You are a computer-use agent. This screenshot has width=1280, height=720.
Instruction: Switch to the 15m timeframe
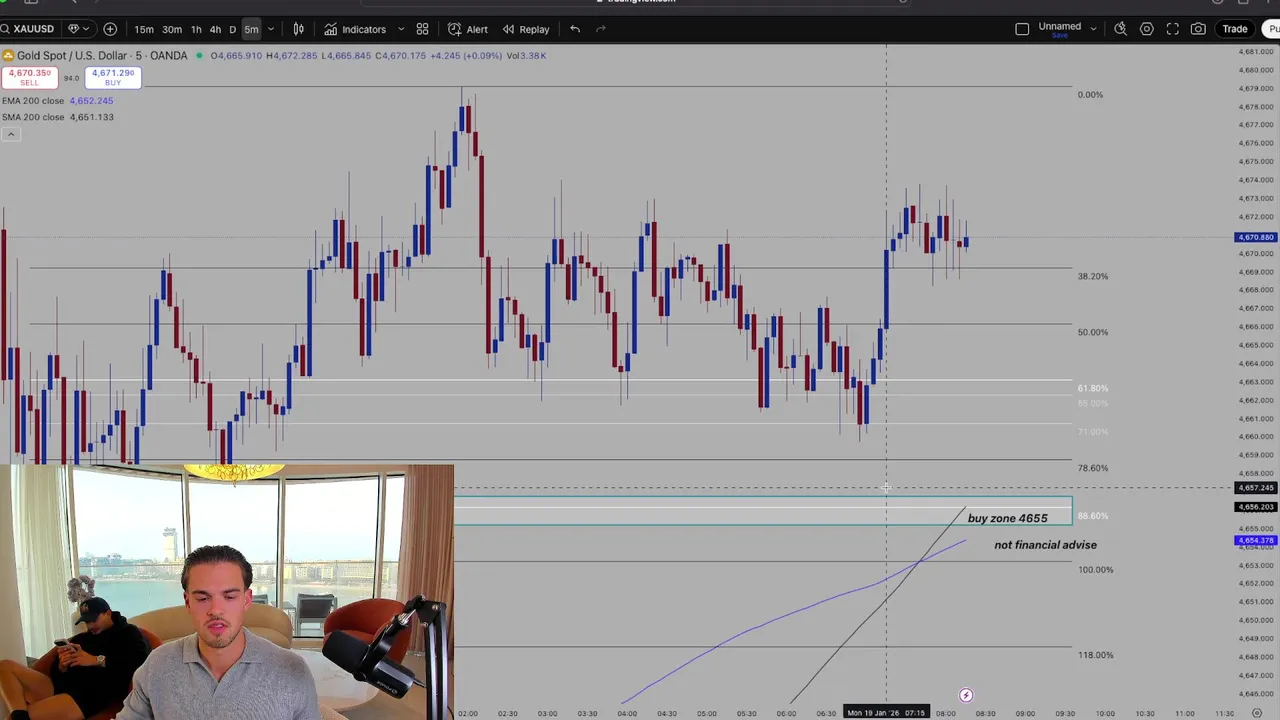[x=144, y=29]
